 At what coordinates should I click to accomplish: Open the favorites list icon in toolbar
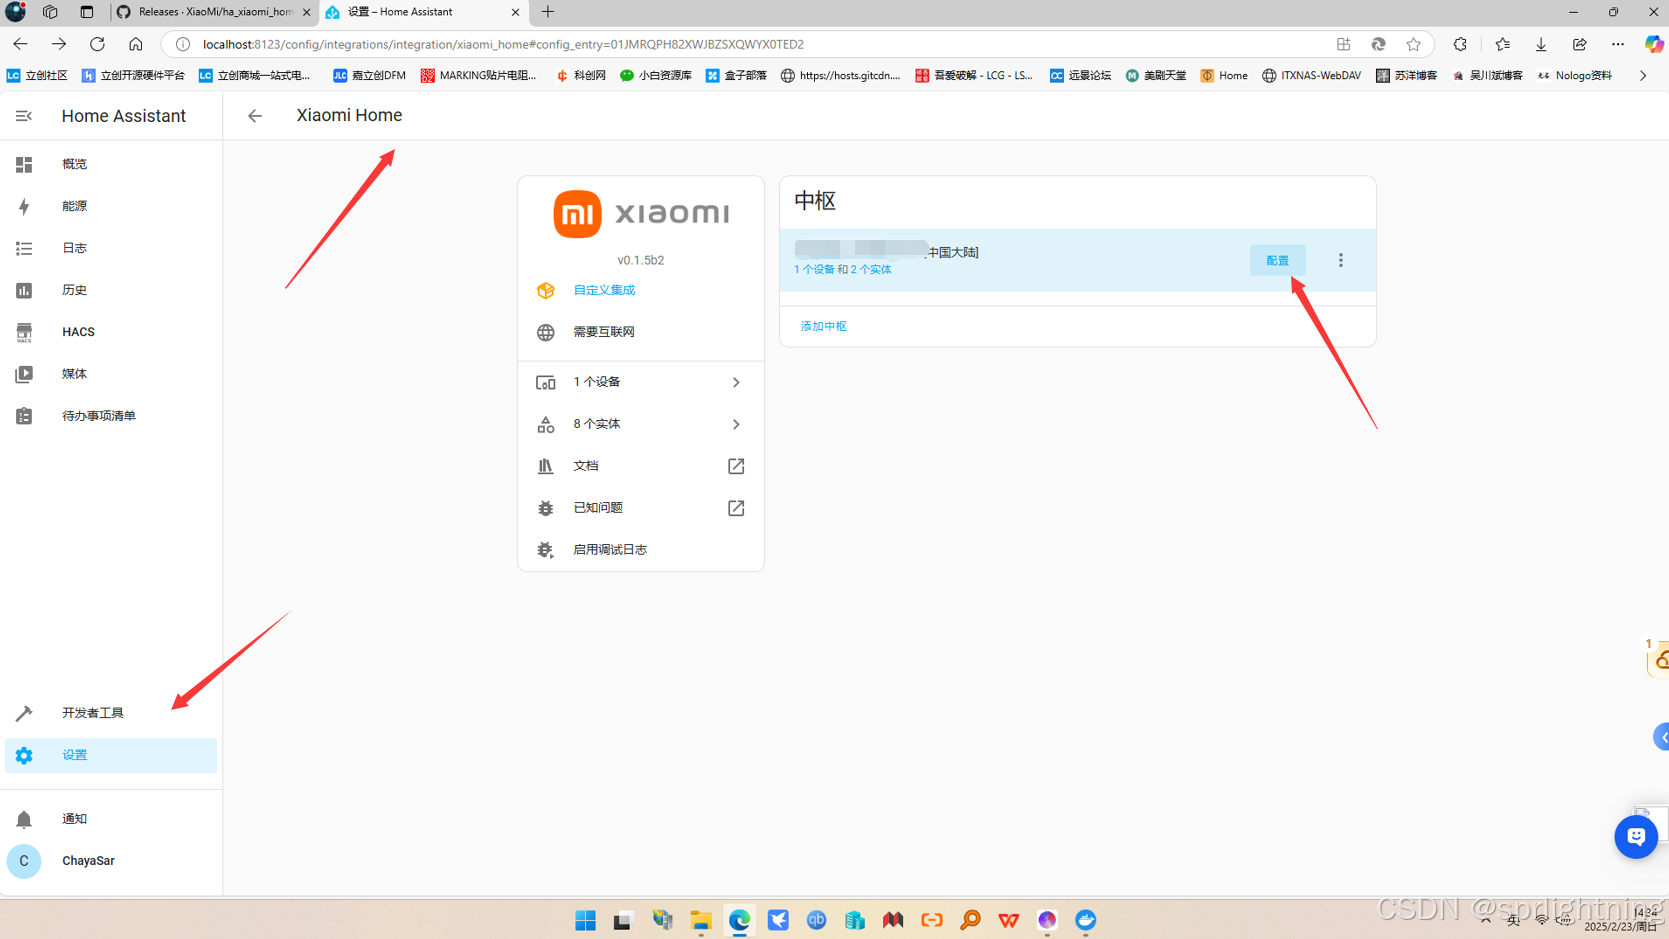click(1502, 44)
